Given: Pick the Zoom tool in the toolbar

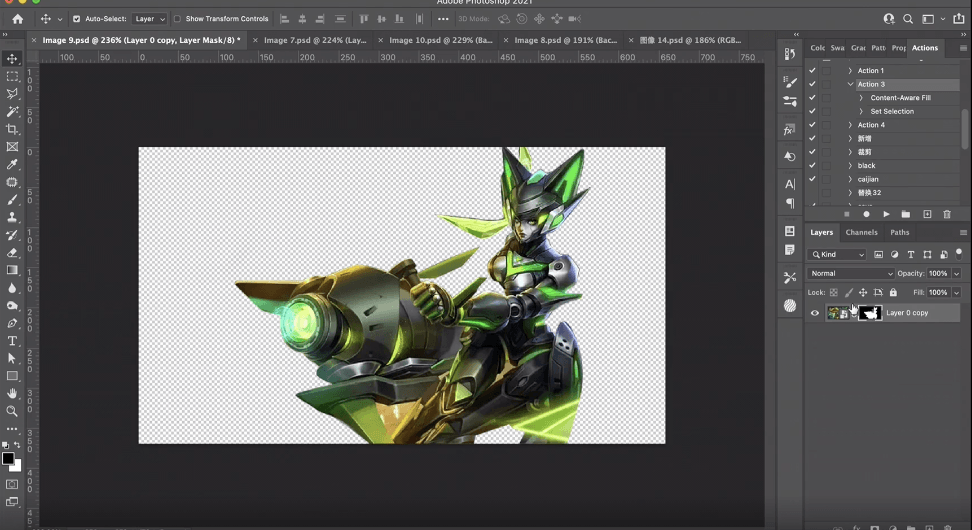Looking at the screenshot, I should (13, 411).
